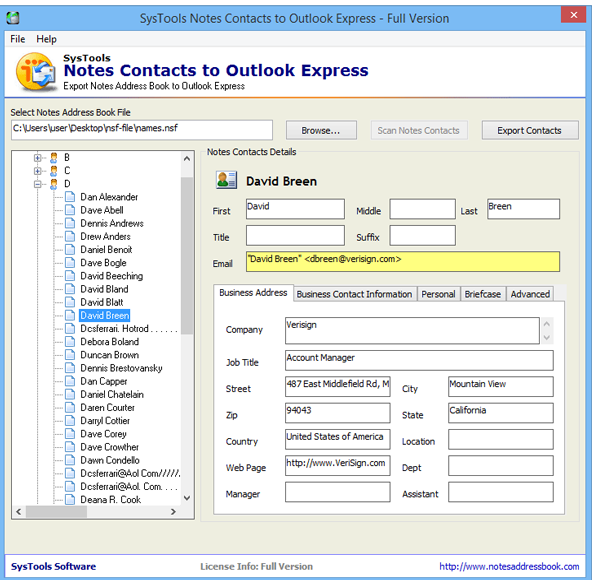The height and width of the screenshot is (580, 600).
Task: Click the document icon beside Dan Alexander
Action: (70, 197)
